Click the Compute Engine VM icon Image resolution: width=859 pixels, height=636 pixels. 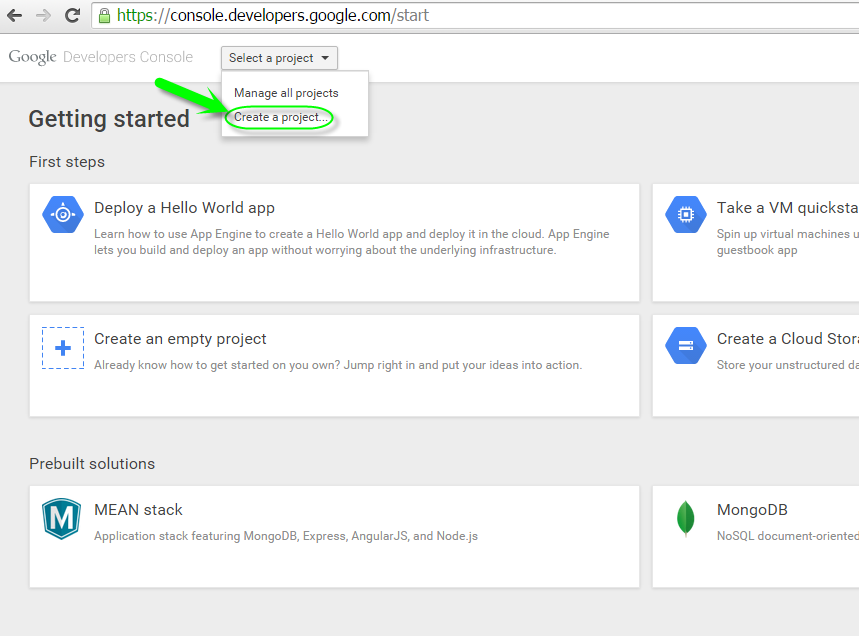(685, 214)
